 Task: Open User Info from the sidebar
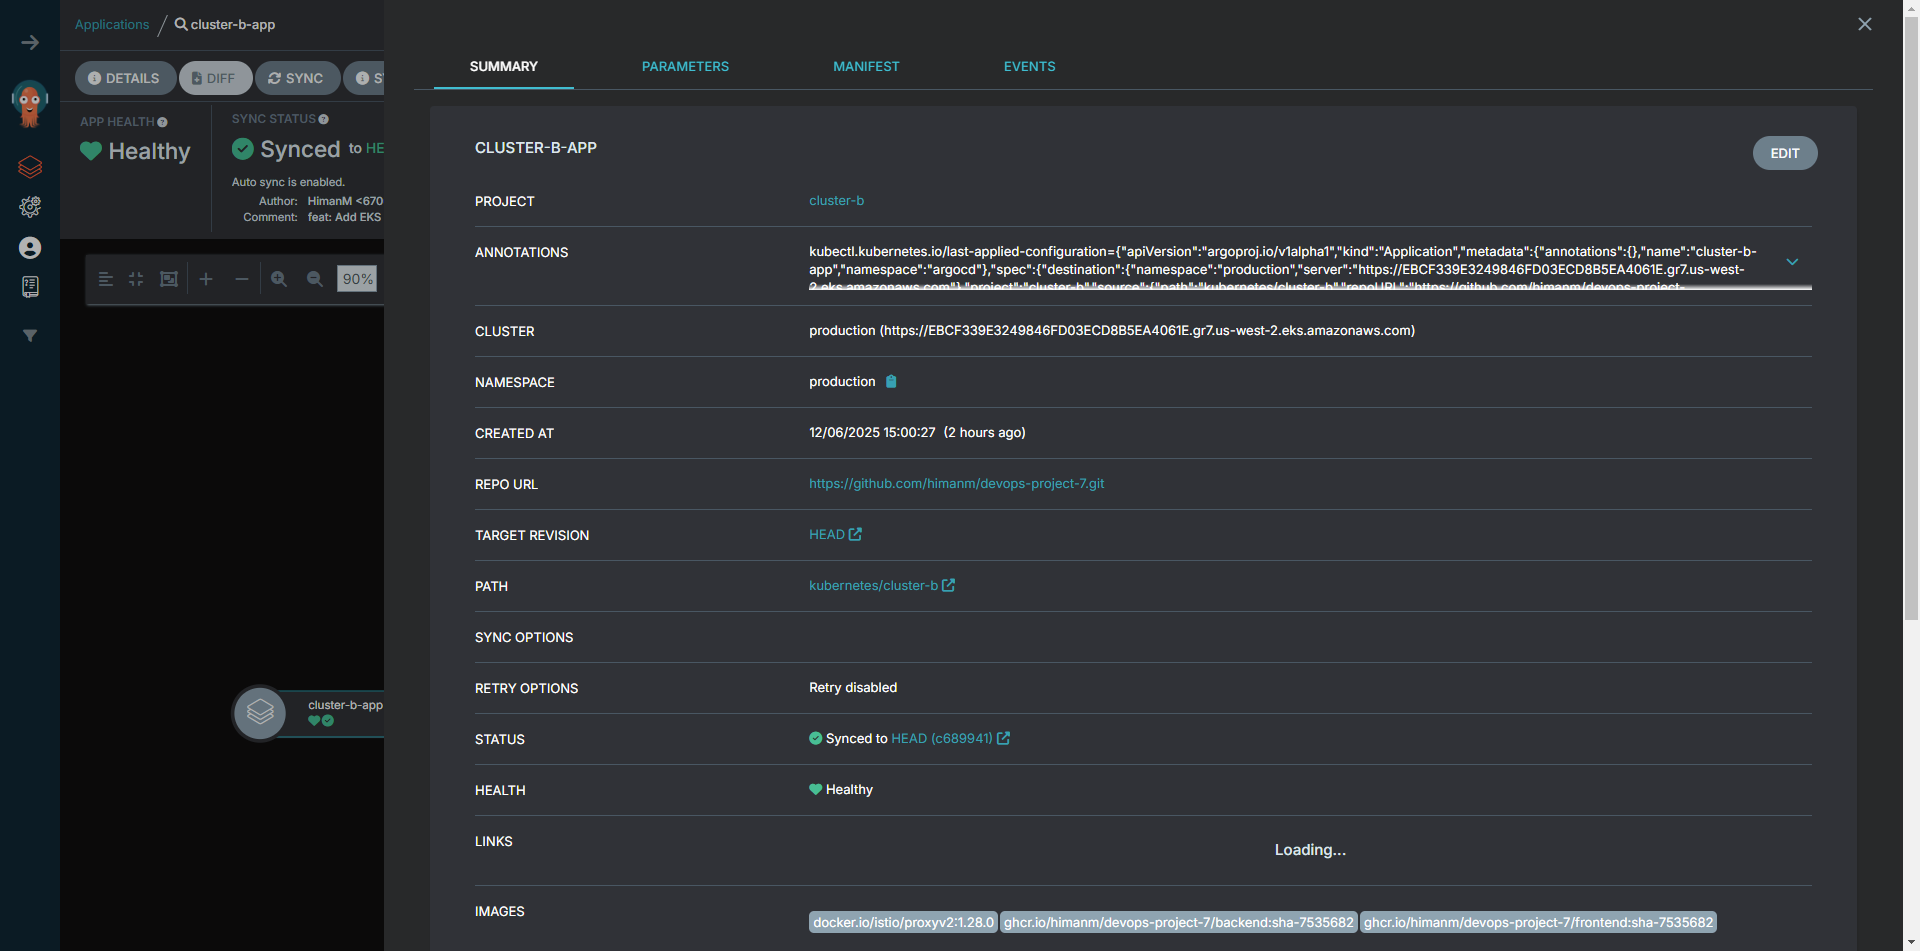(30, 248)
